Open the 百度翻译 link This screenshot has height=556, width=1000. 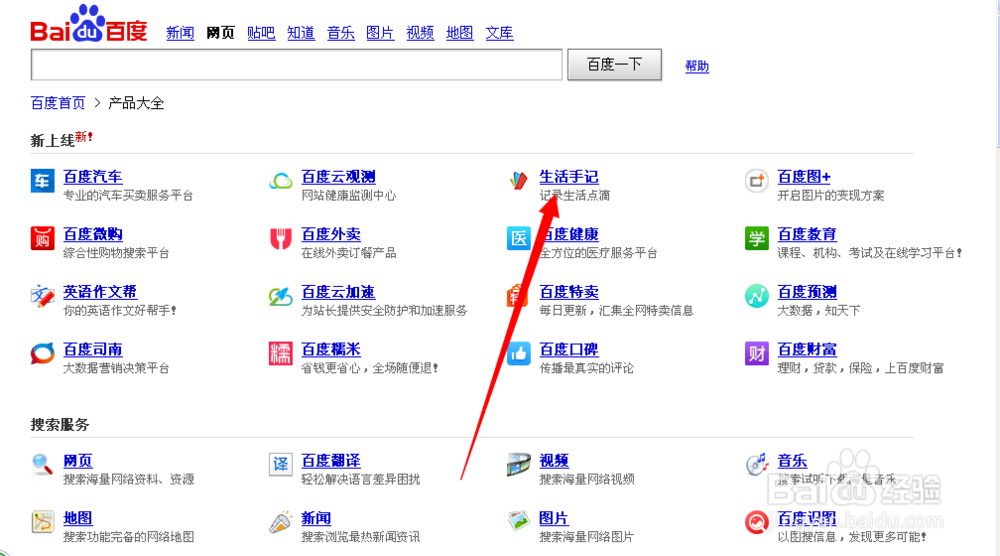[331, 460]
